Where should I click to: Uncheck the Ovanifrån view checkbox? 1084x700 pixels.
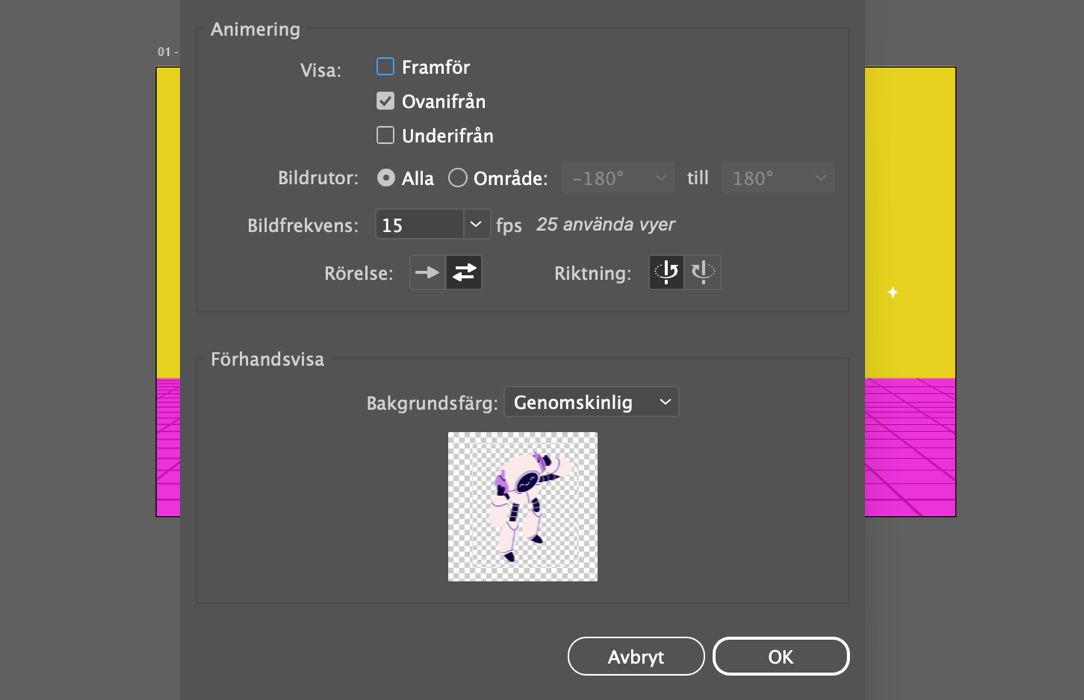point(385,102)
